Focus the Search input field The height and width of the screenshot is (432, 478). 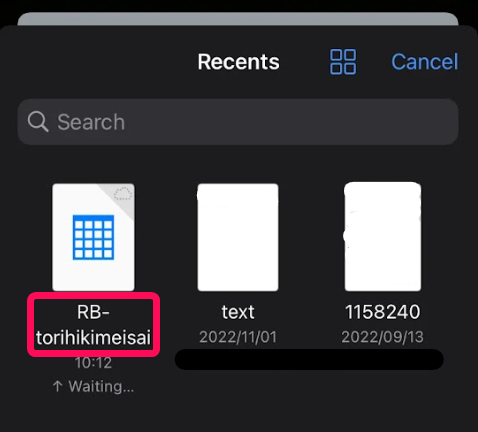coord(238,122)
